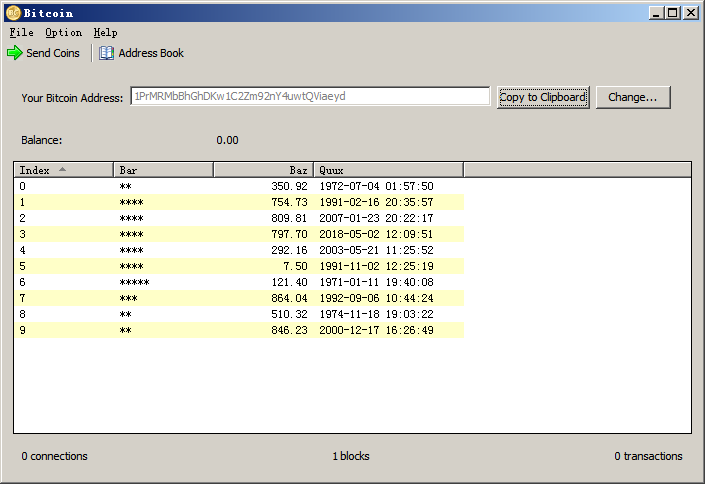The height and width of the screenshot is (484, 705).
Task: Click the 0.00 balance value
Action: point(228,140)
